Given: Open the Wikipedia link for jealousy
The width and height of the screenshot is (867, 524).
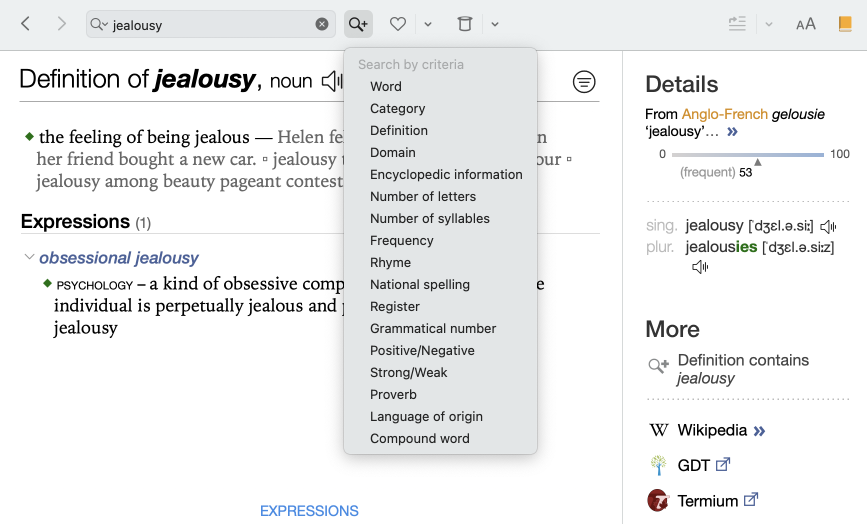Looking at the screenshot, I should pyautogui.click(x=711, y=431).
